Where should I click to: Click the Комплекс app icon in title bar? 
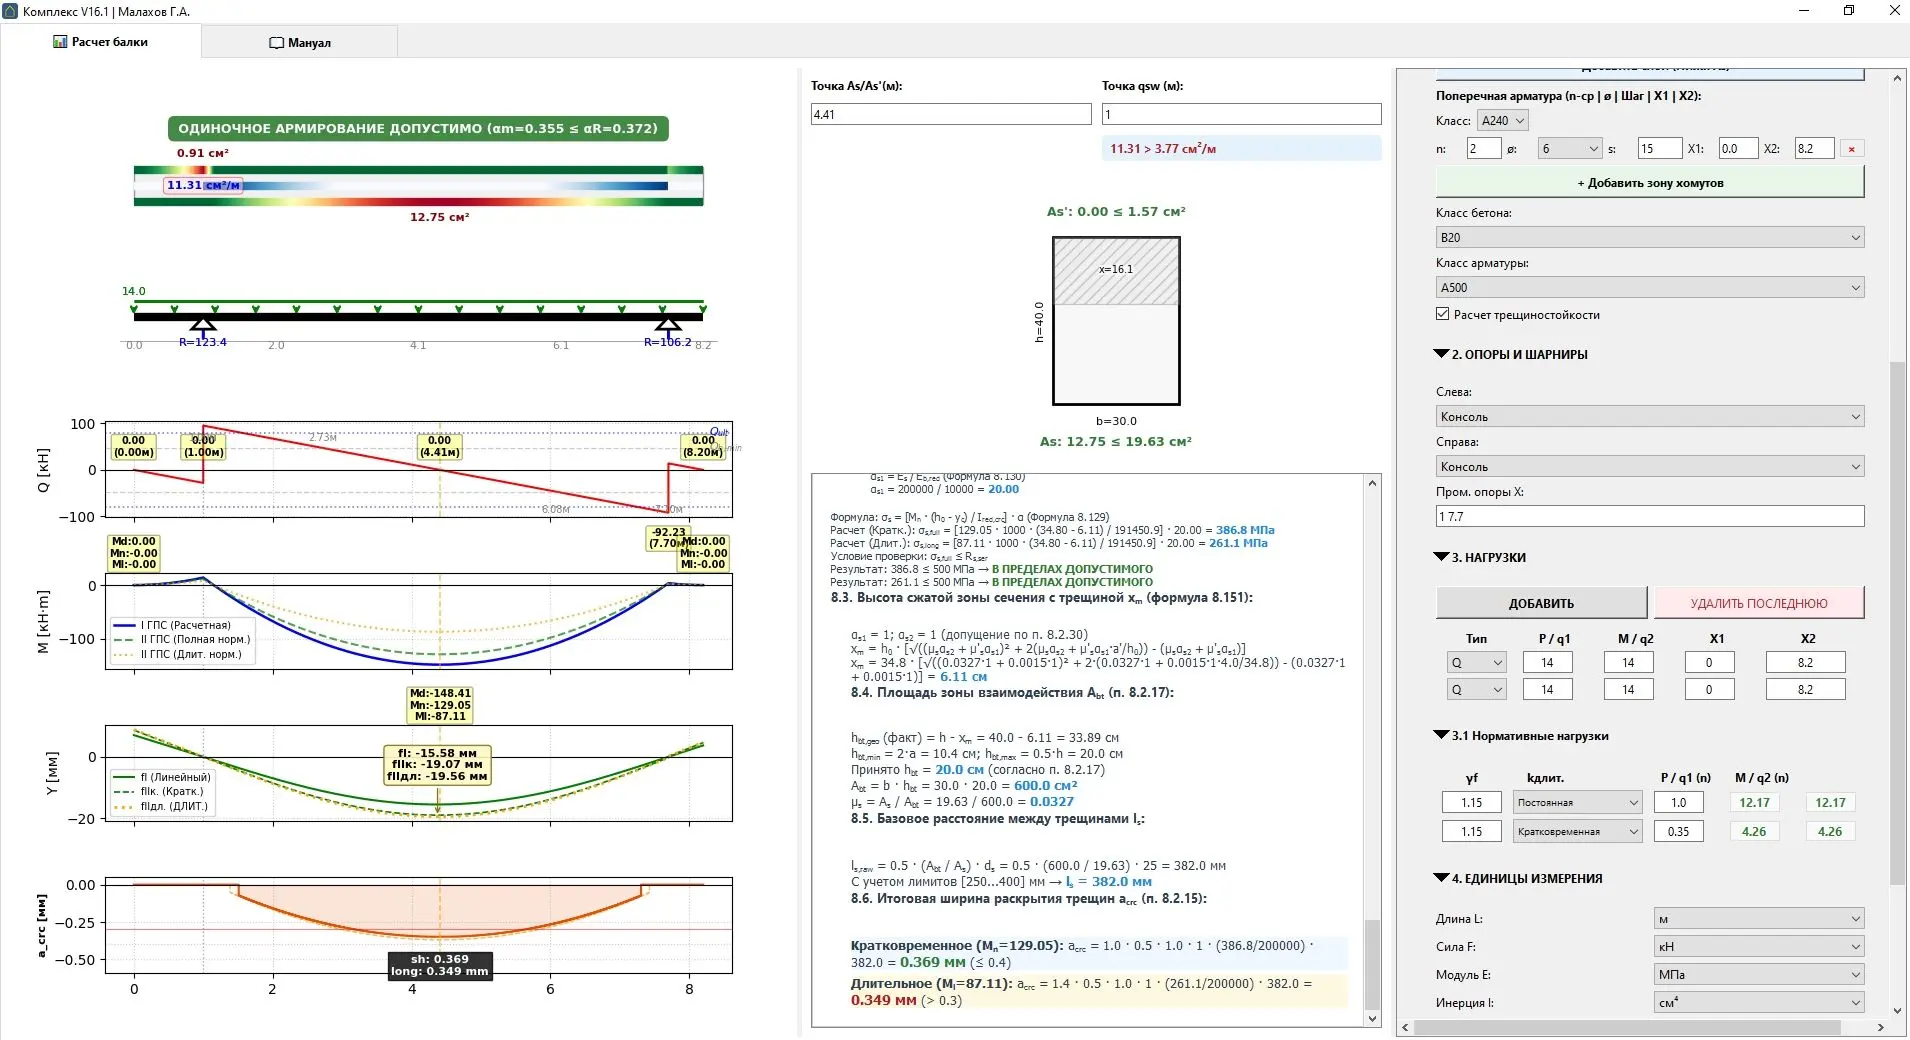point(10,11)
